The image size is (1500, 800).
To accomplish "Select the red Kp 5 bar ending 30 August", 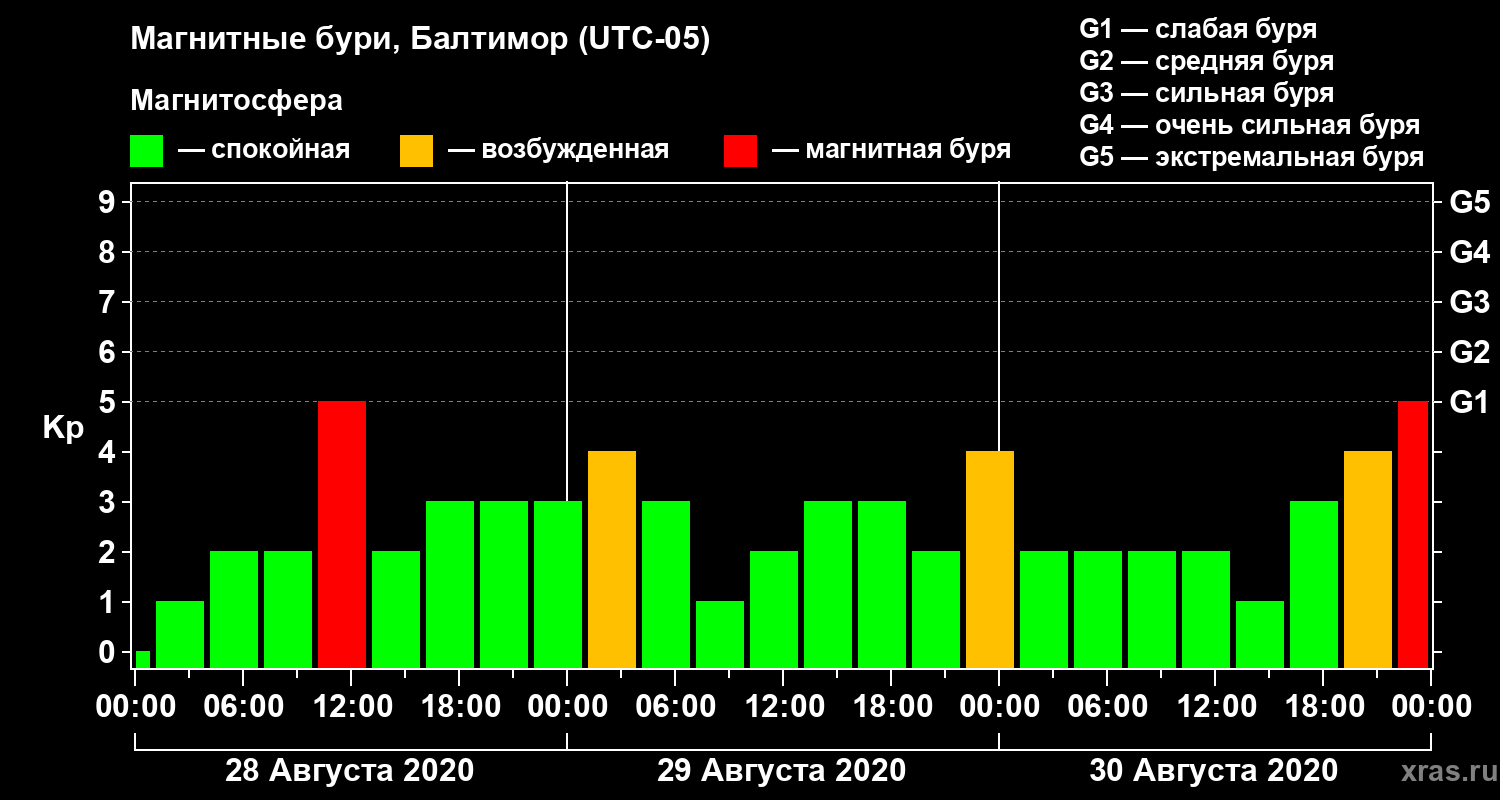I will point(1413,535).
